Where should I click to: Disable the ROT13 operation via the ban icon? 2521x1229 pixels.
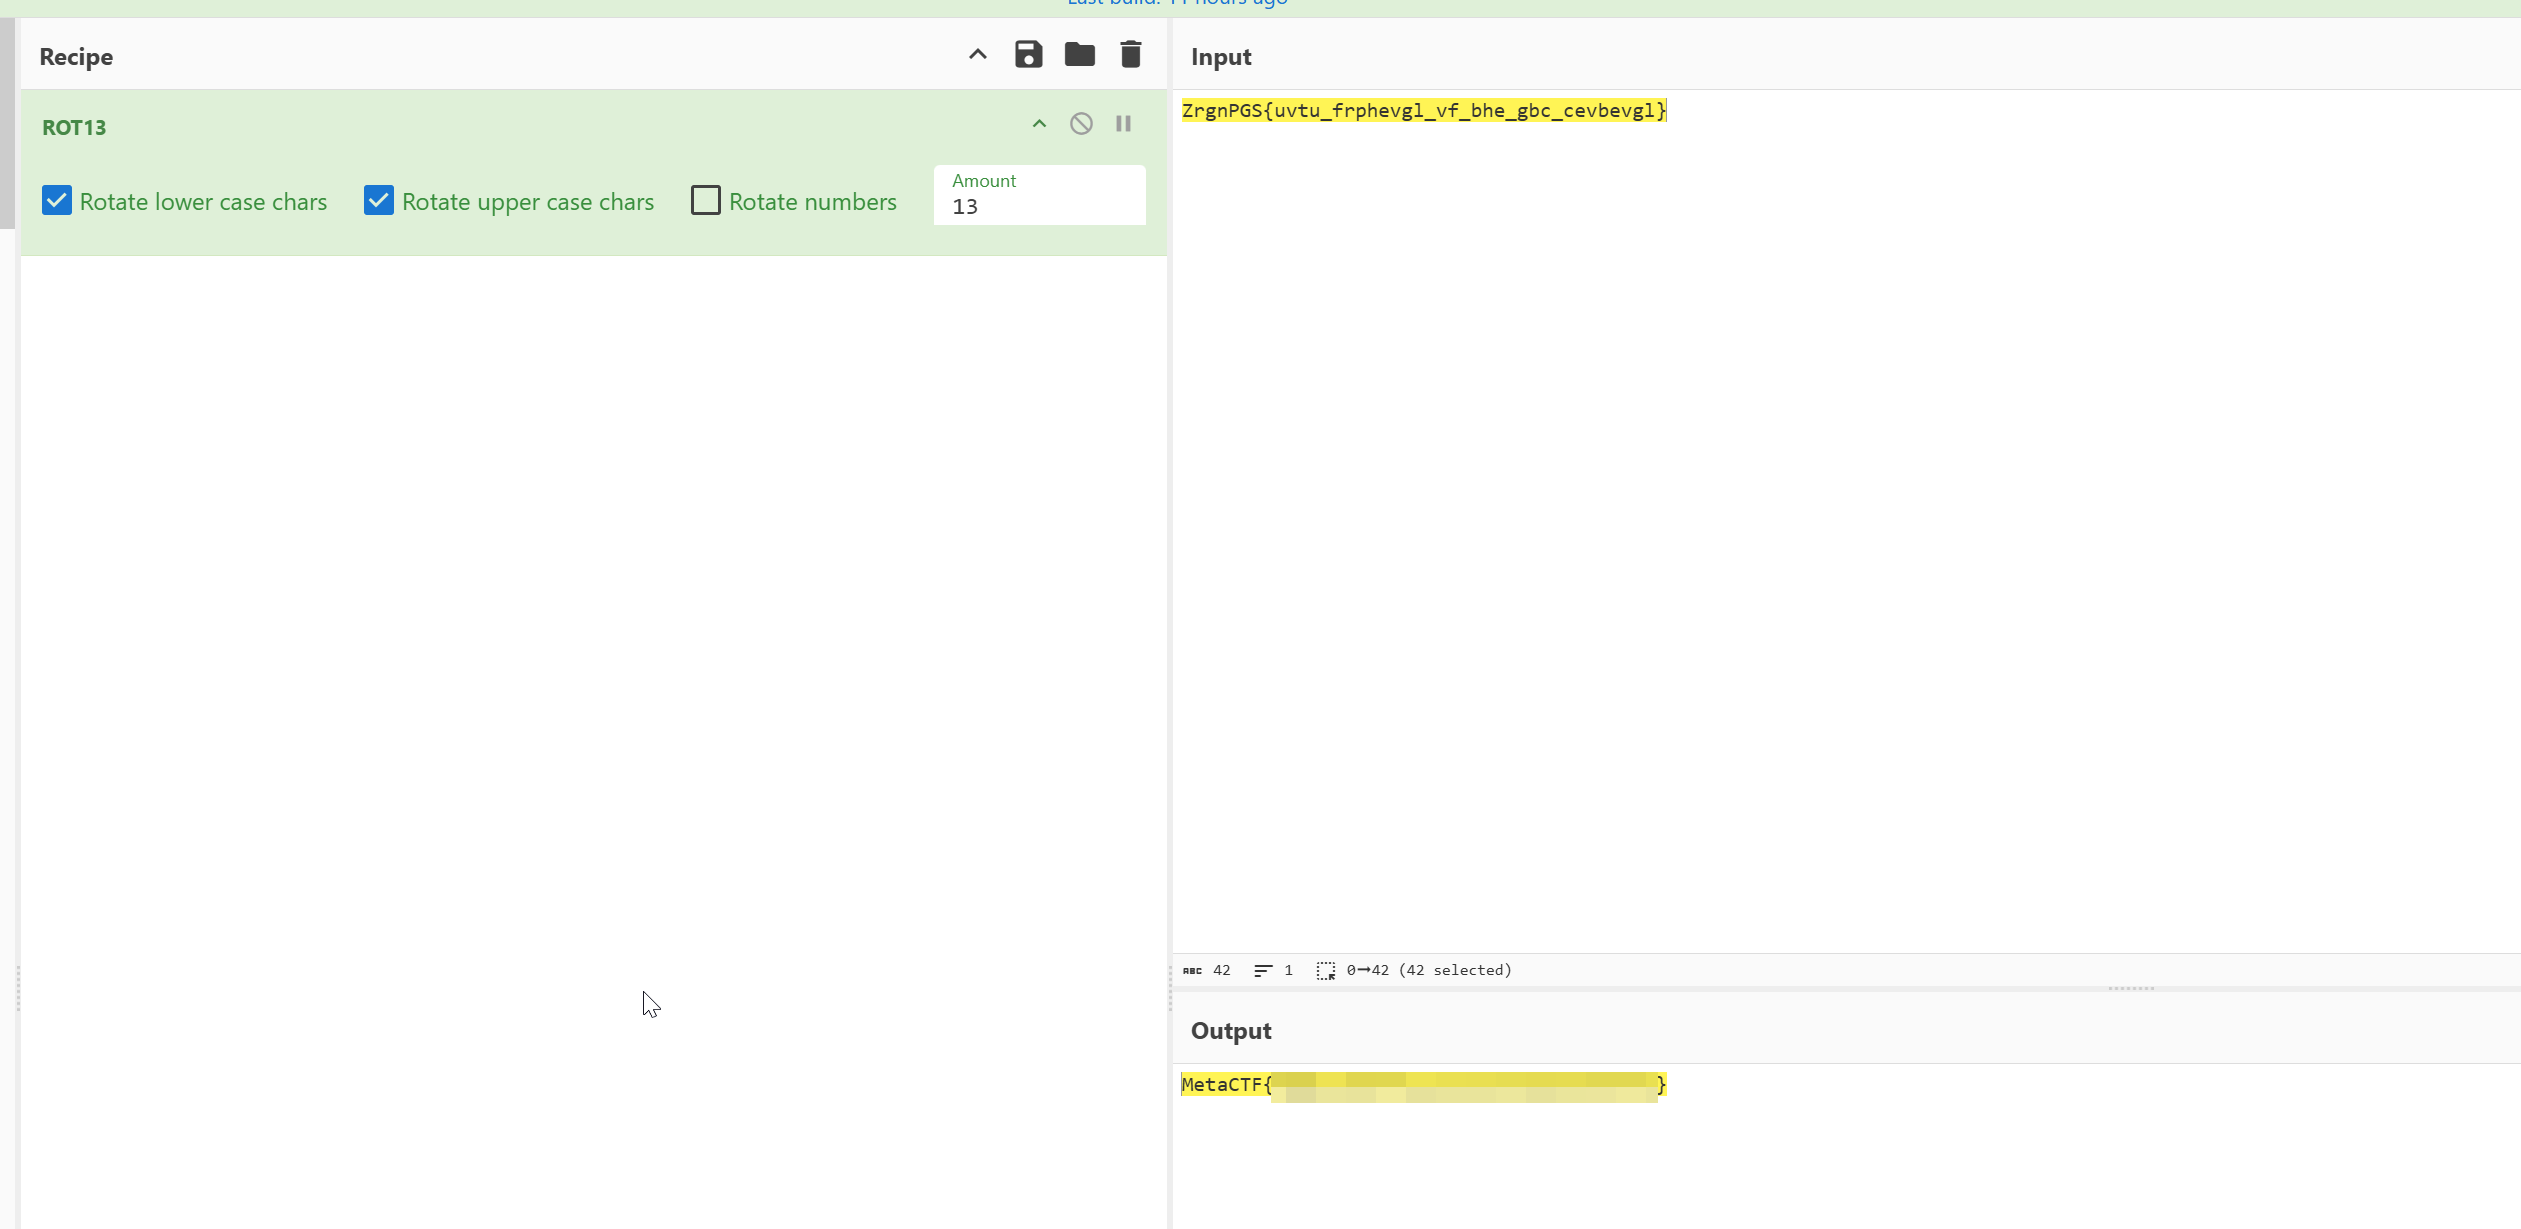[1081, 123]
